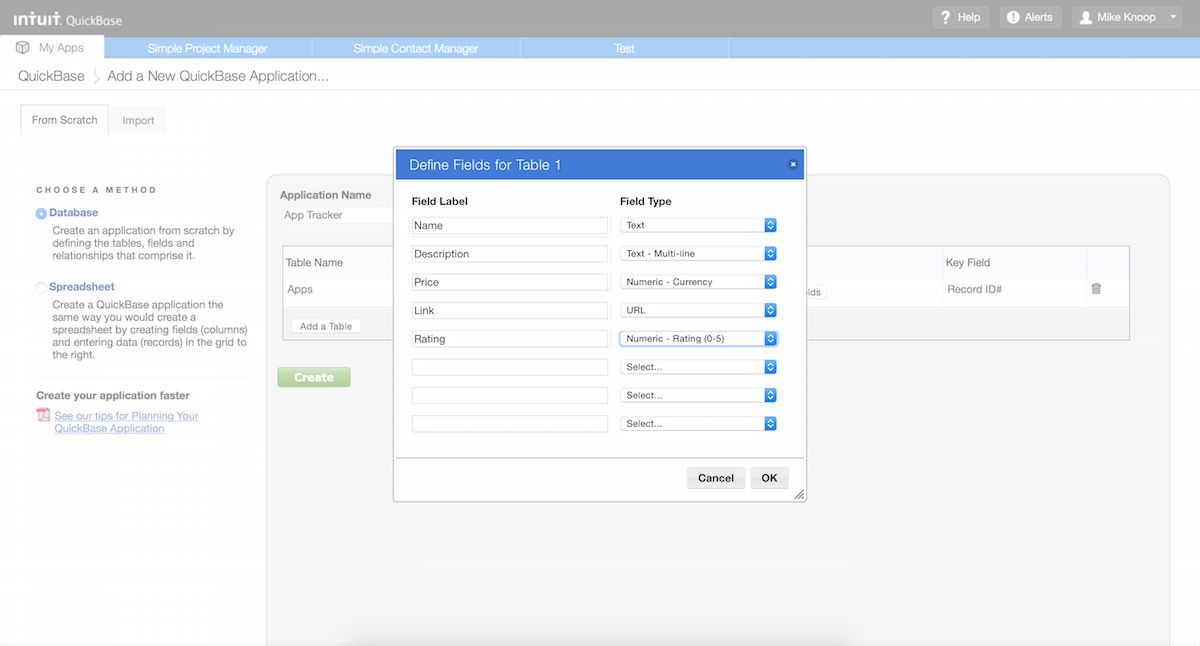The width and height of the screenshot is (1200, 646).
Task: Close the Define Fields dialog with X
Action: tap(793, 164)
